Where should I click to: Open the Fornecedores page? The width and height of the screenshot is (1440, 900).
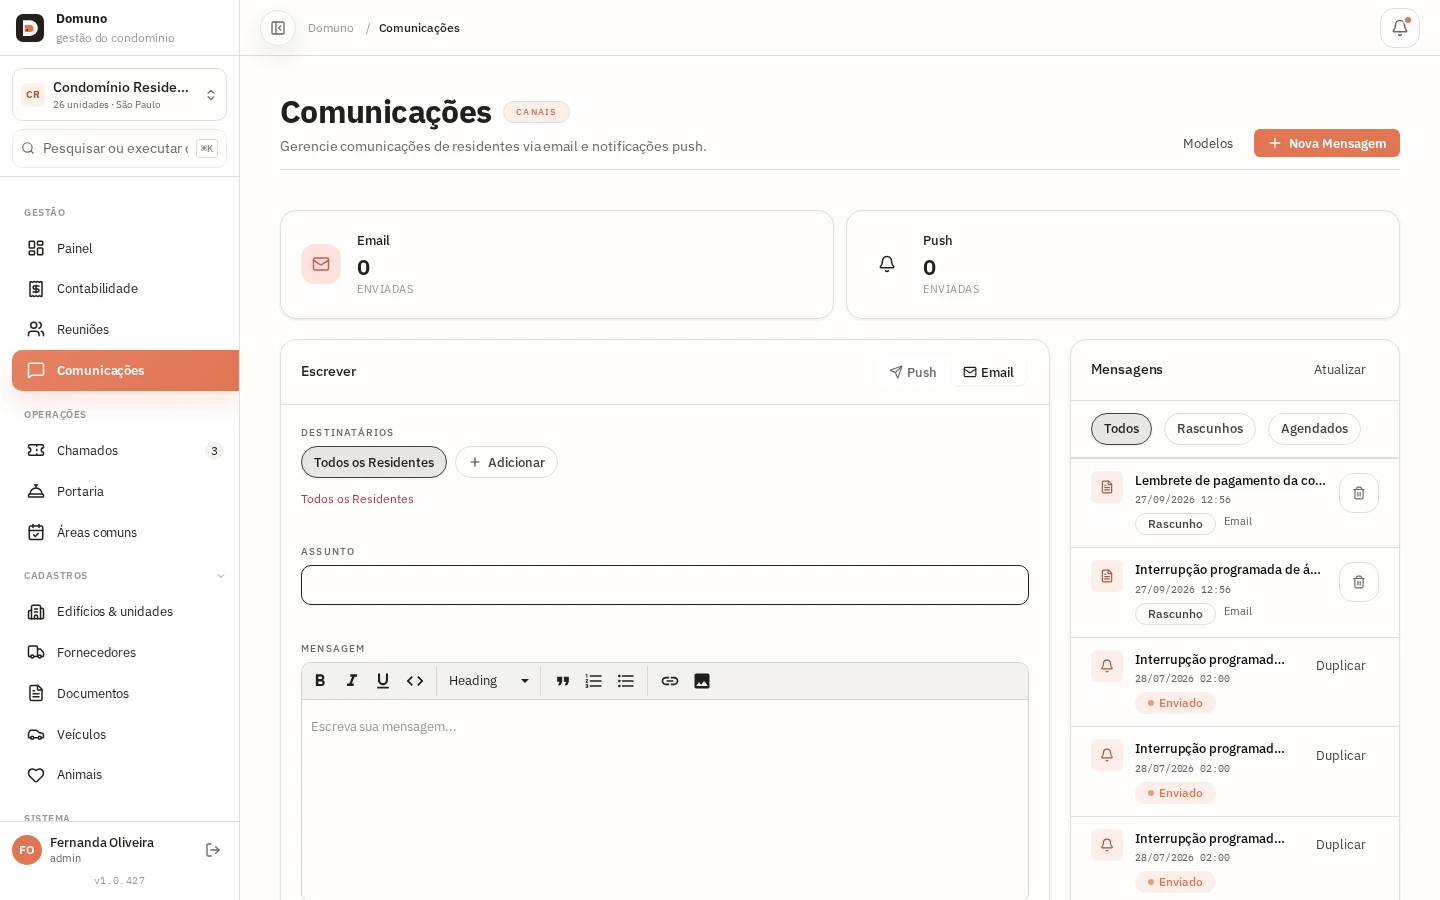(125, 653)
